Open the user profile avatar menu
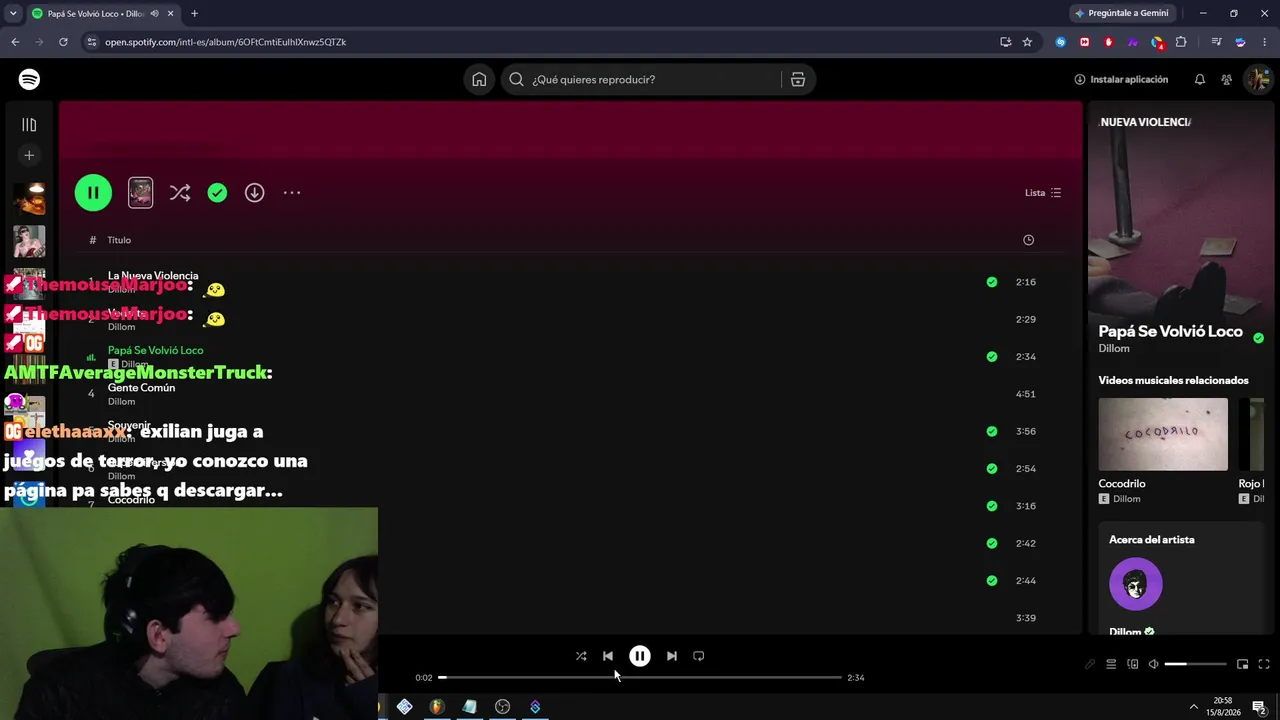Viewport: 1280px width, 720px height. click(x=1257, y=79)
